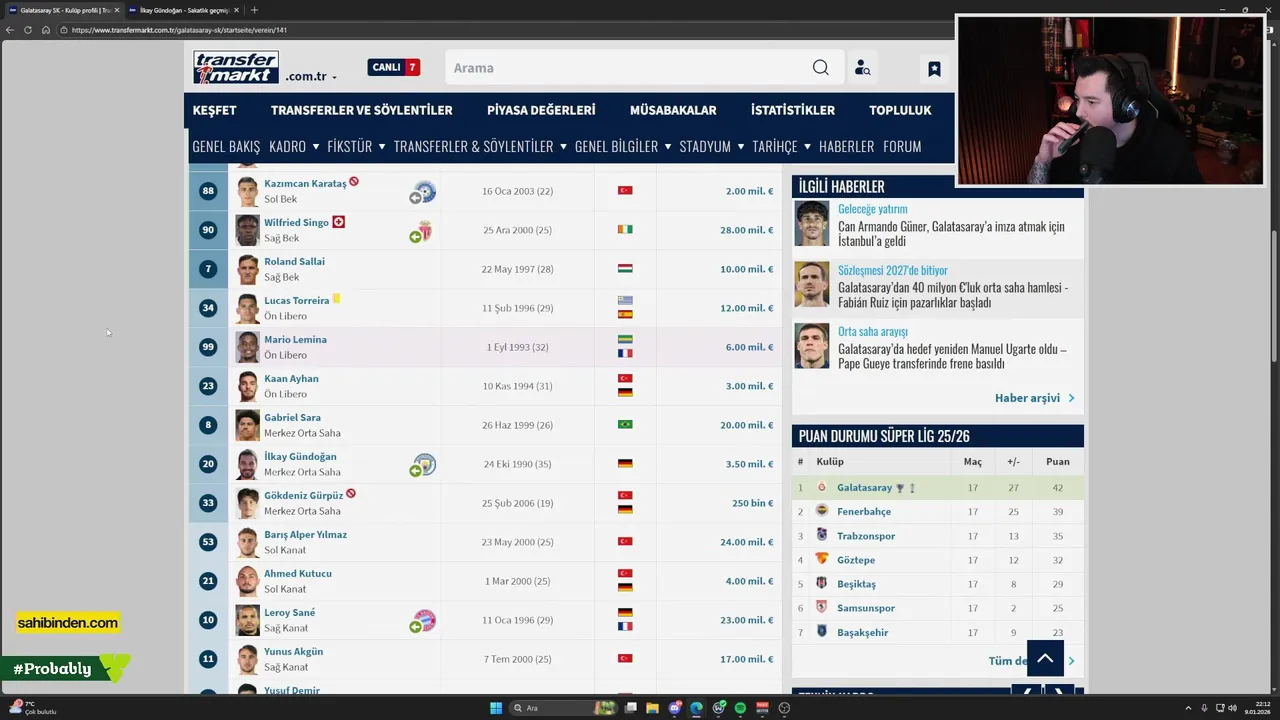Open TRANSFERLER VE SÖYLENTİLER main menu
Image resolution: width=1280 pixels, height=720 pixels.
tap(361, 110)
